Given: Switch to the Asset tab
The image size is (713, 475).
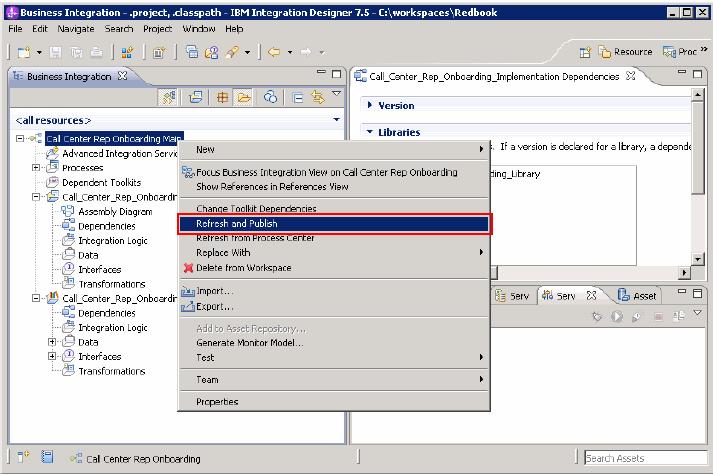Looking at the screenshot, I should point(637,296).
